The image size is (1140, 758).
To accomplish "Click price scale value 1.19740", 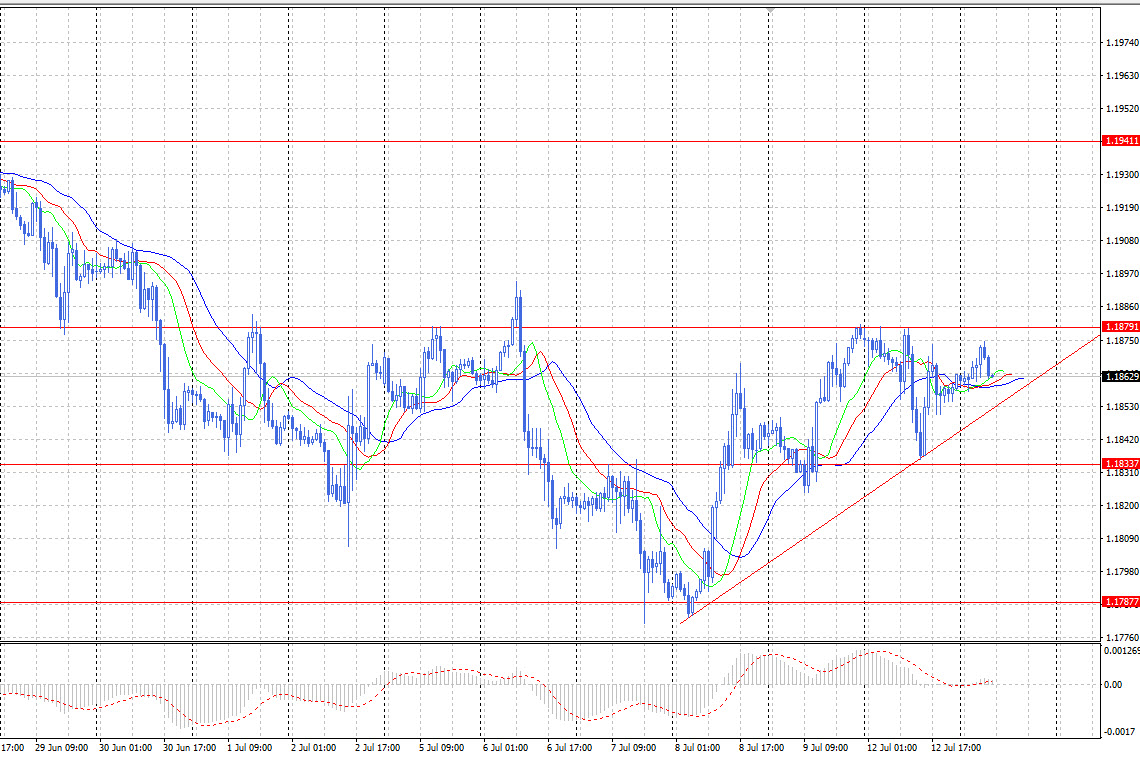I will (1122, 43).
